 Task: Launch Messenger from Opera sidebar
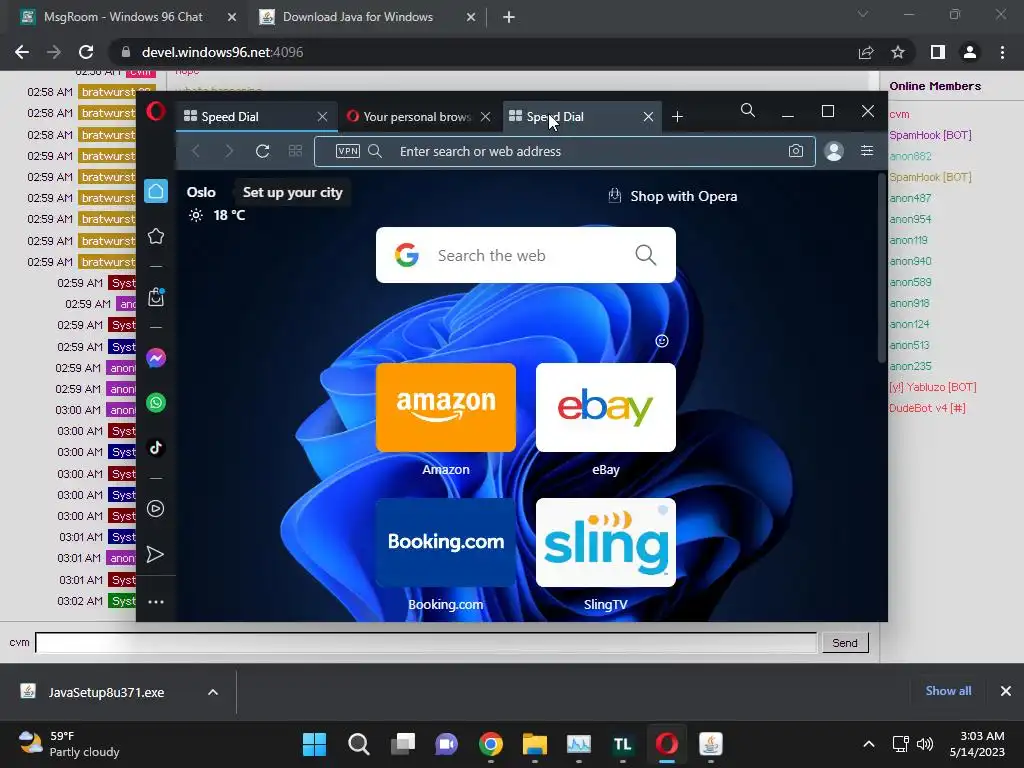pyautogui.click(x=155, y=358)
